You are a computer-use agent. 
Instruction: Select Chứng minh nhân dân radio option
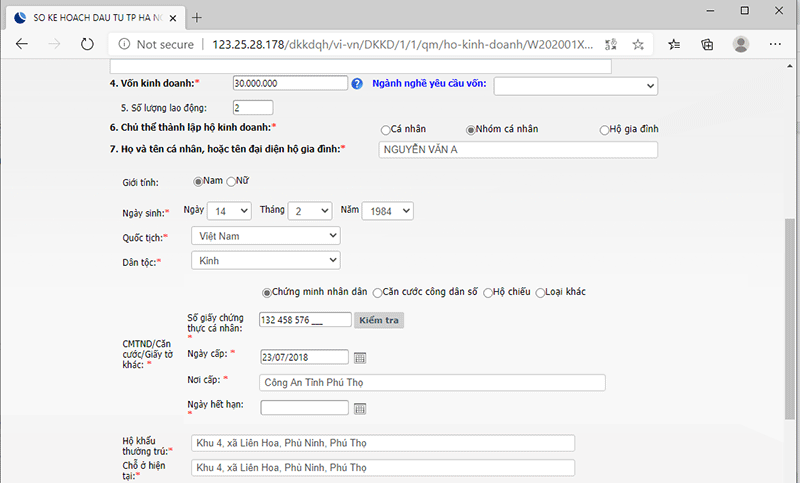click(266, 293)
